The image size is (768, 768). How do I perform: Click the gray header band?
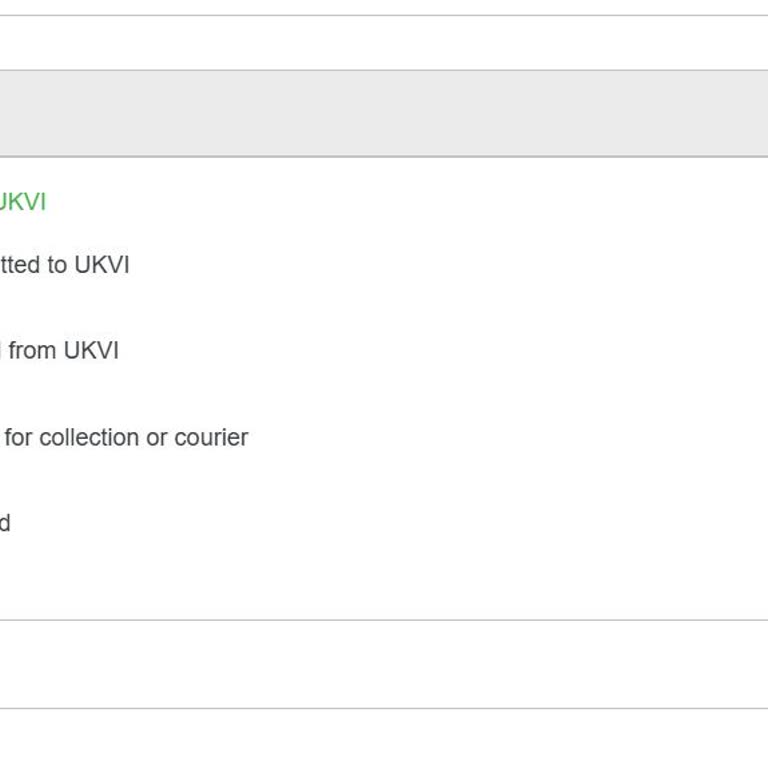coord(384,113)
